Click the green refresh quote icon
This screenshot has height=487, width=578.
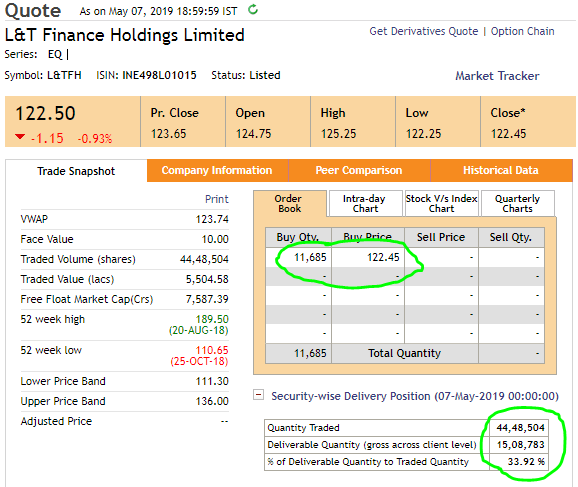(x=253, y=9)
